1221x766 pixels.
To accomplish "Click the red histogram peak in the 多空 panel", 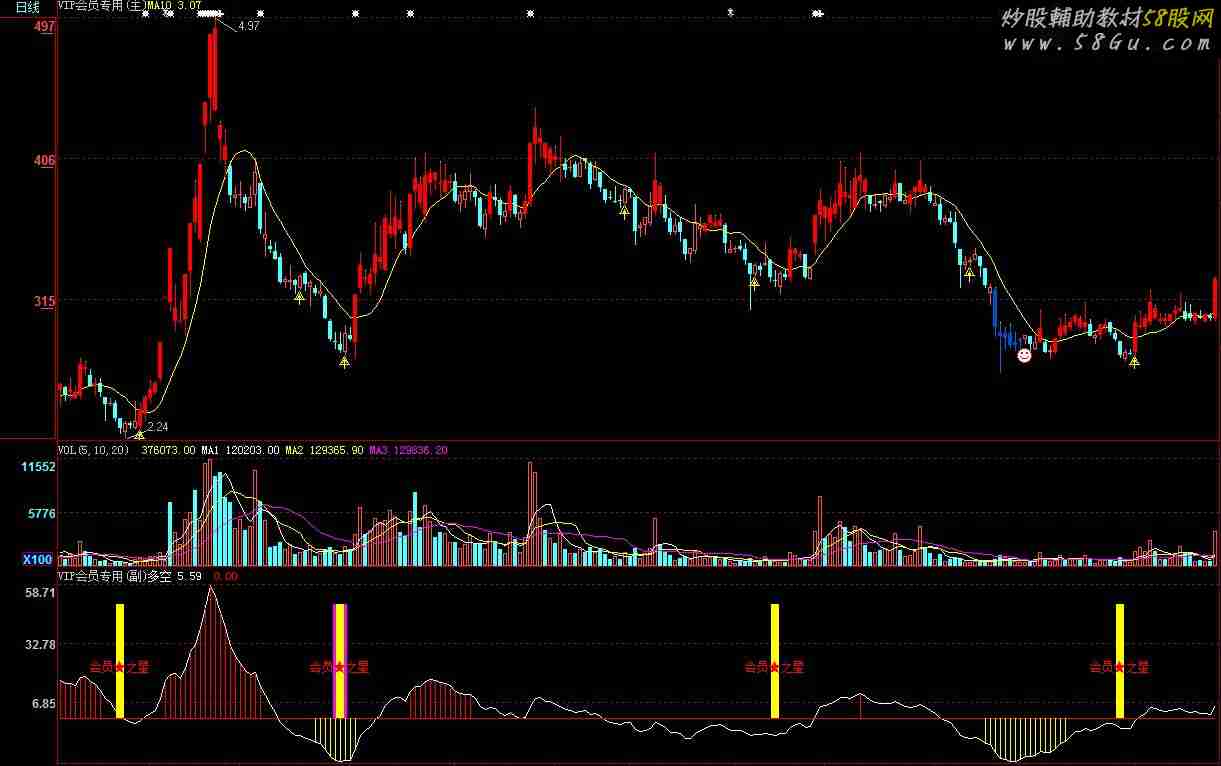I will (210, 652).
